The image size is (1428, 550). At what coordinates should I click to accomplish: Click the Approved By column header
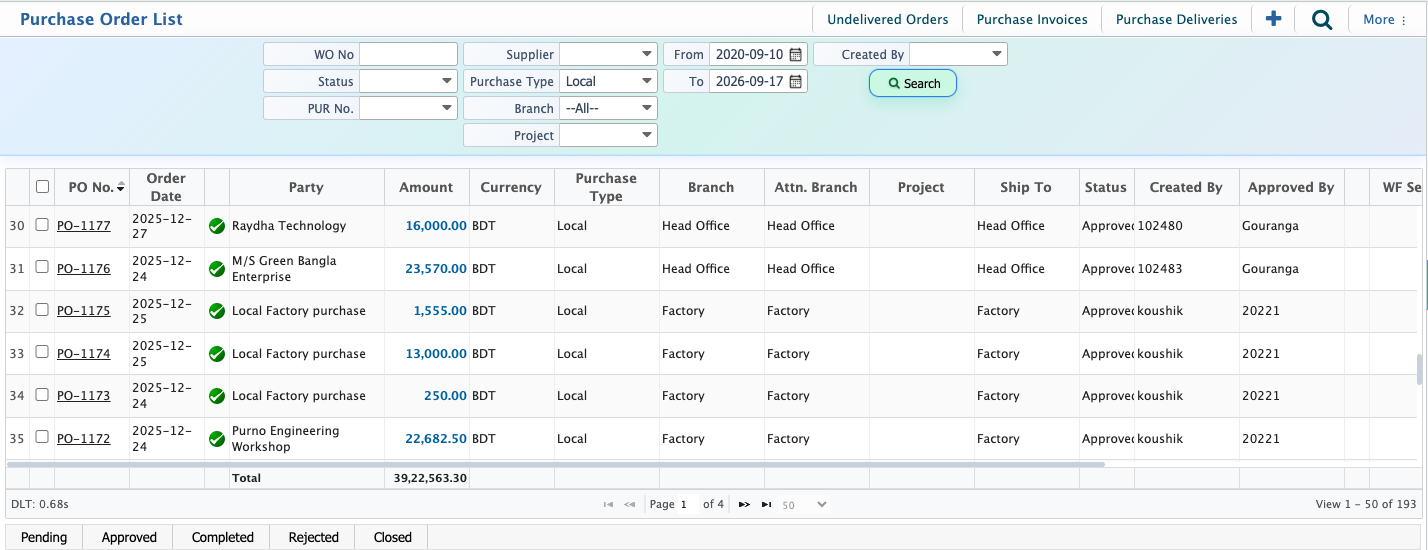(1291, 187)
